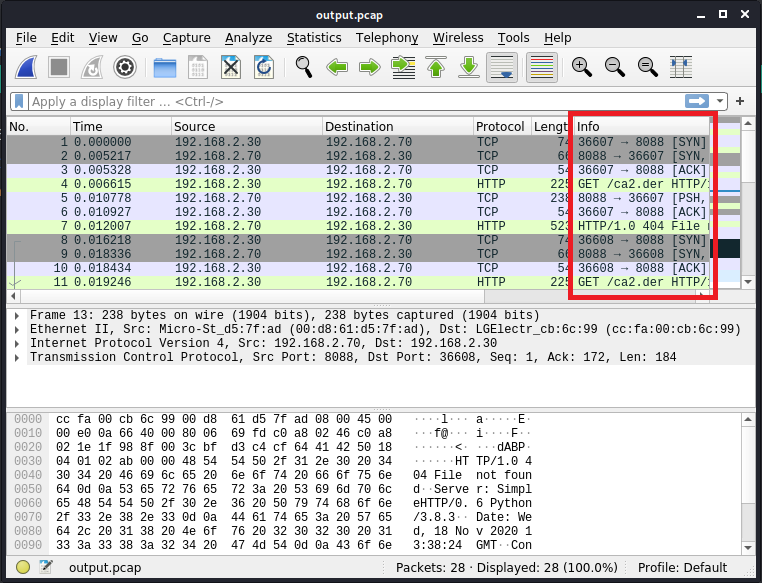762x583 pixels.
Task: Toggle auto-scroll during live capture
Action: pos(502,67)
